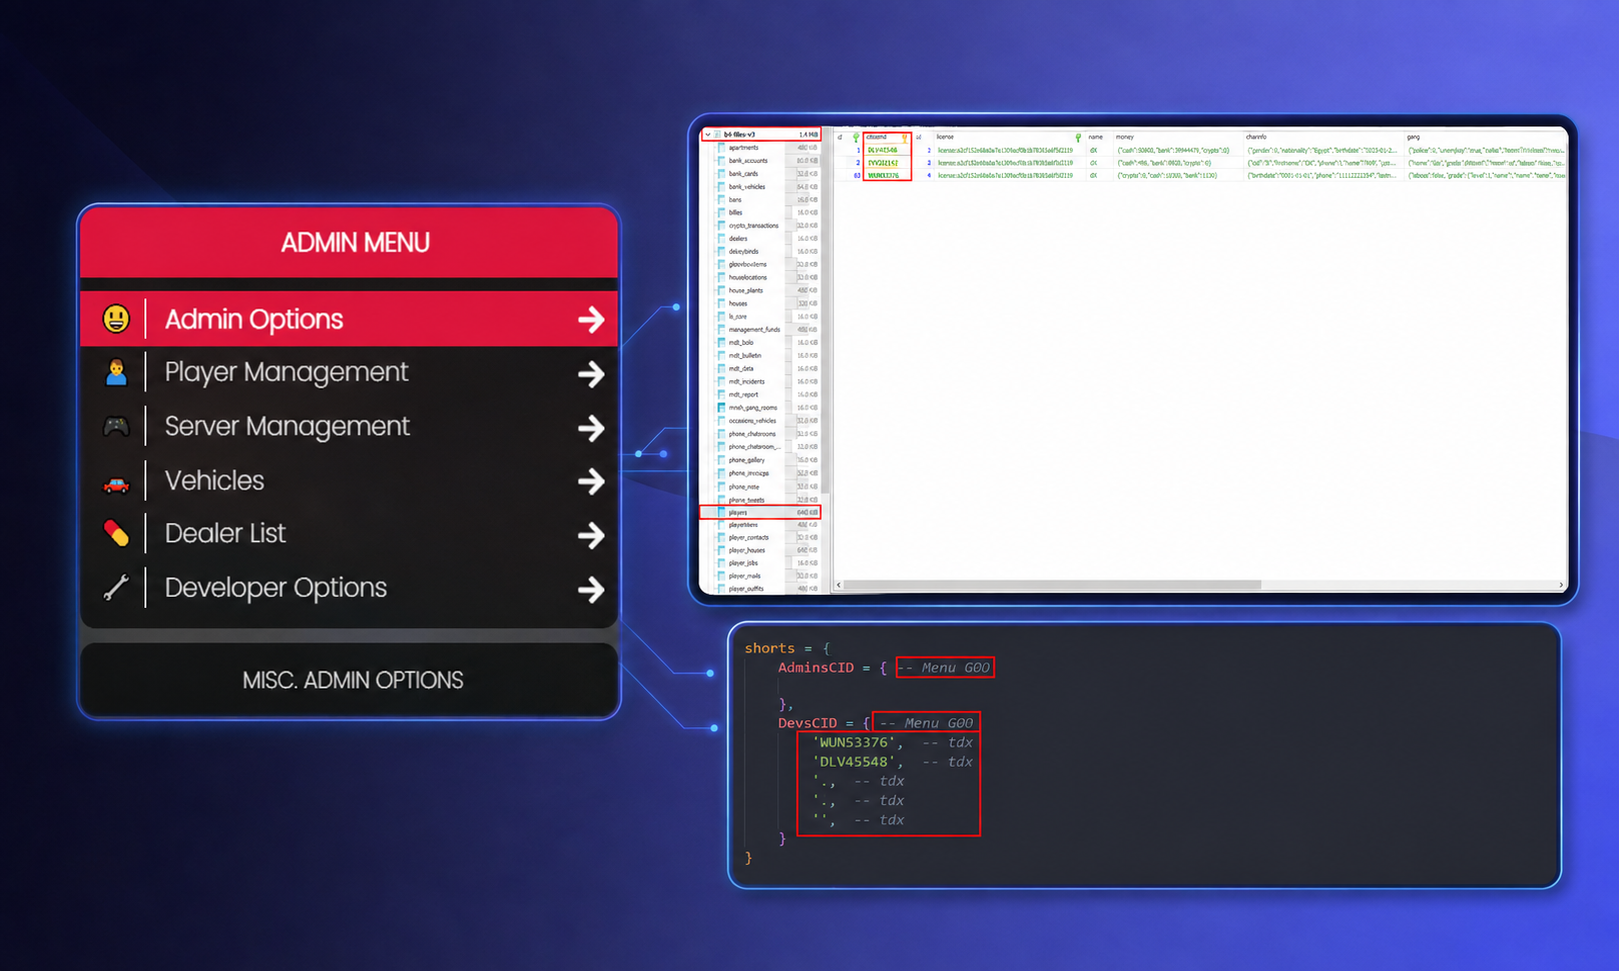This screenshot has width=1619, height=971.
Task: Click the person icon beside Player Management
Action: tap(116, 373)
